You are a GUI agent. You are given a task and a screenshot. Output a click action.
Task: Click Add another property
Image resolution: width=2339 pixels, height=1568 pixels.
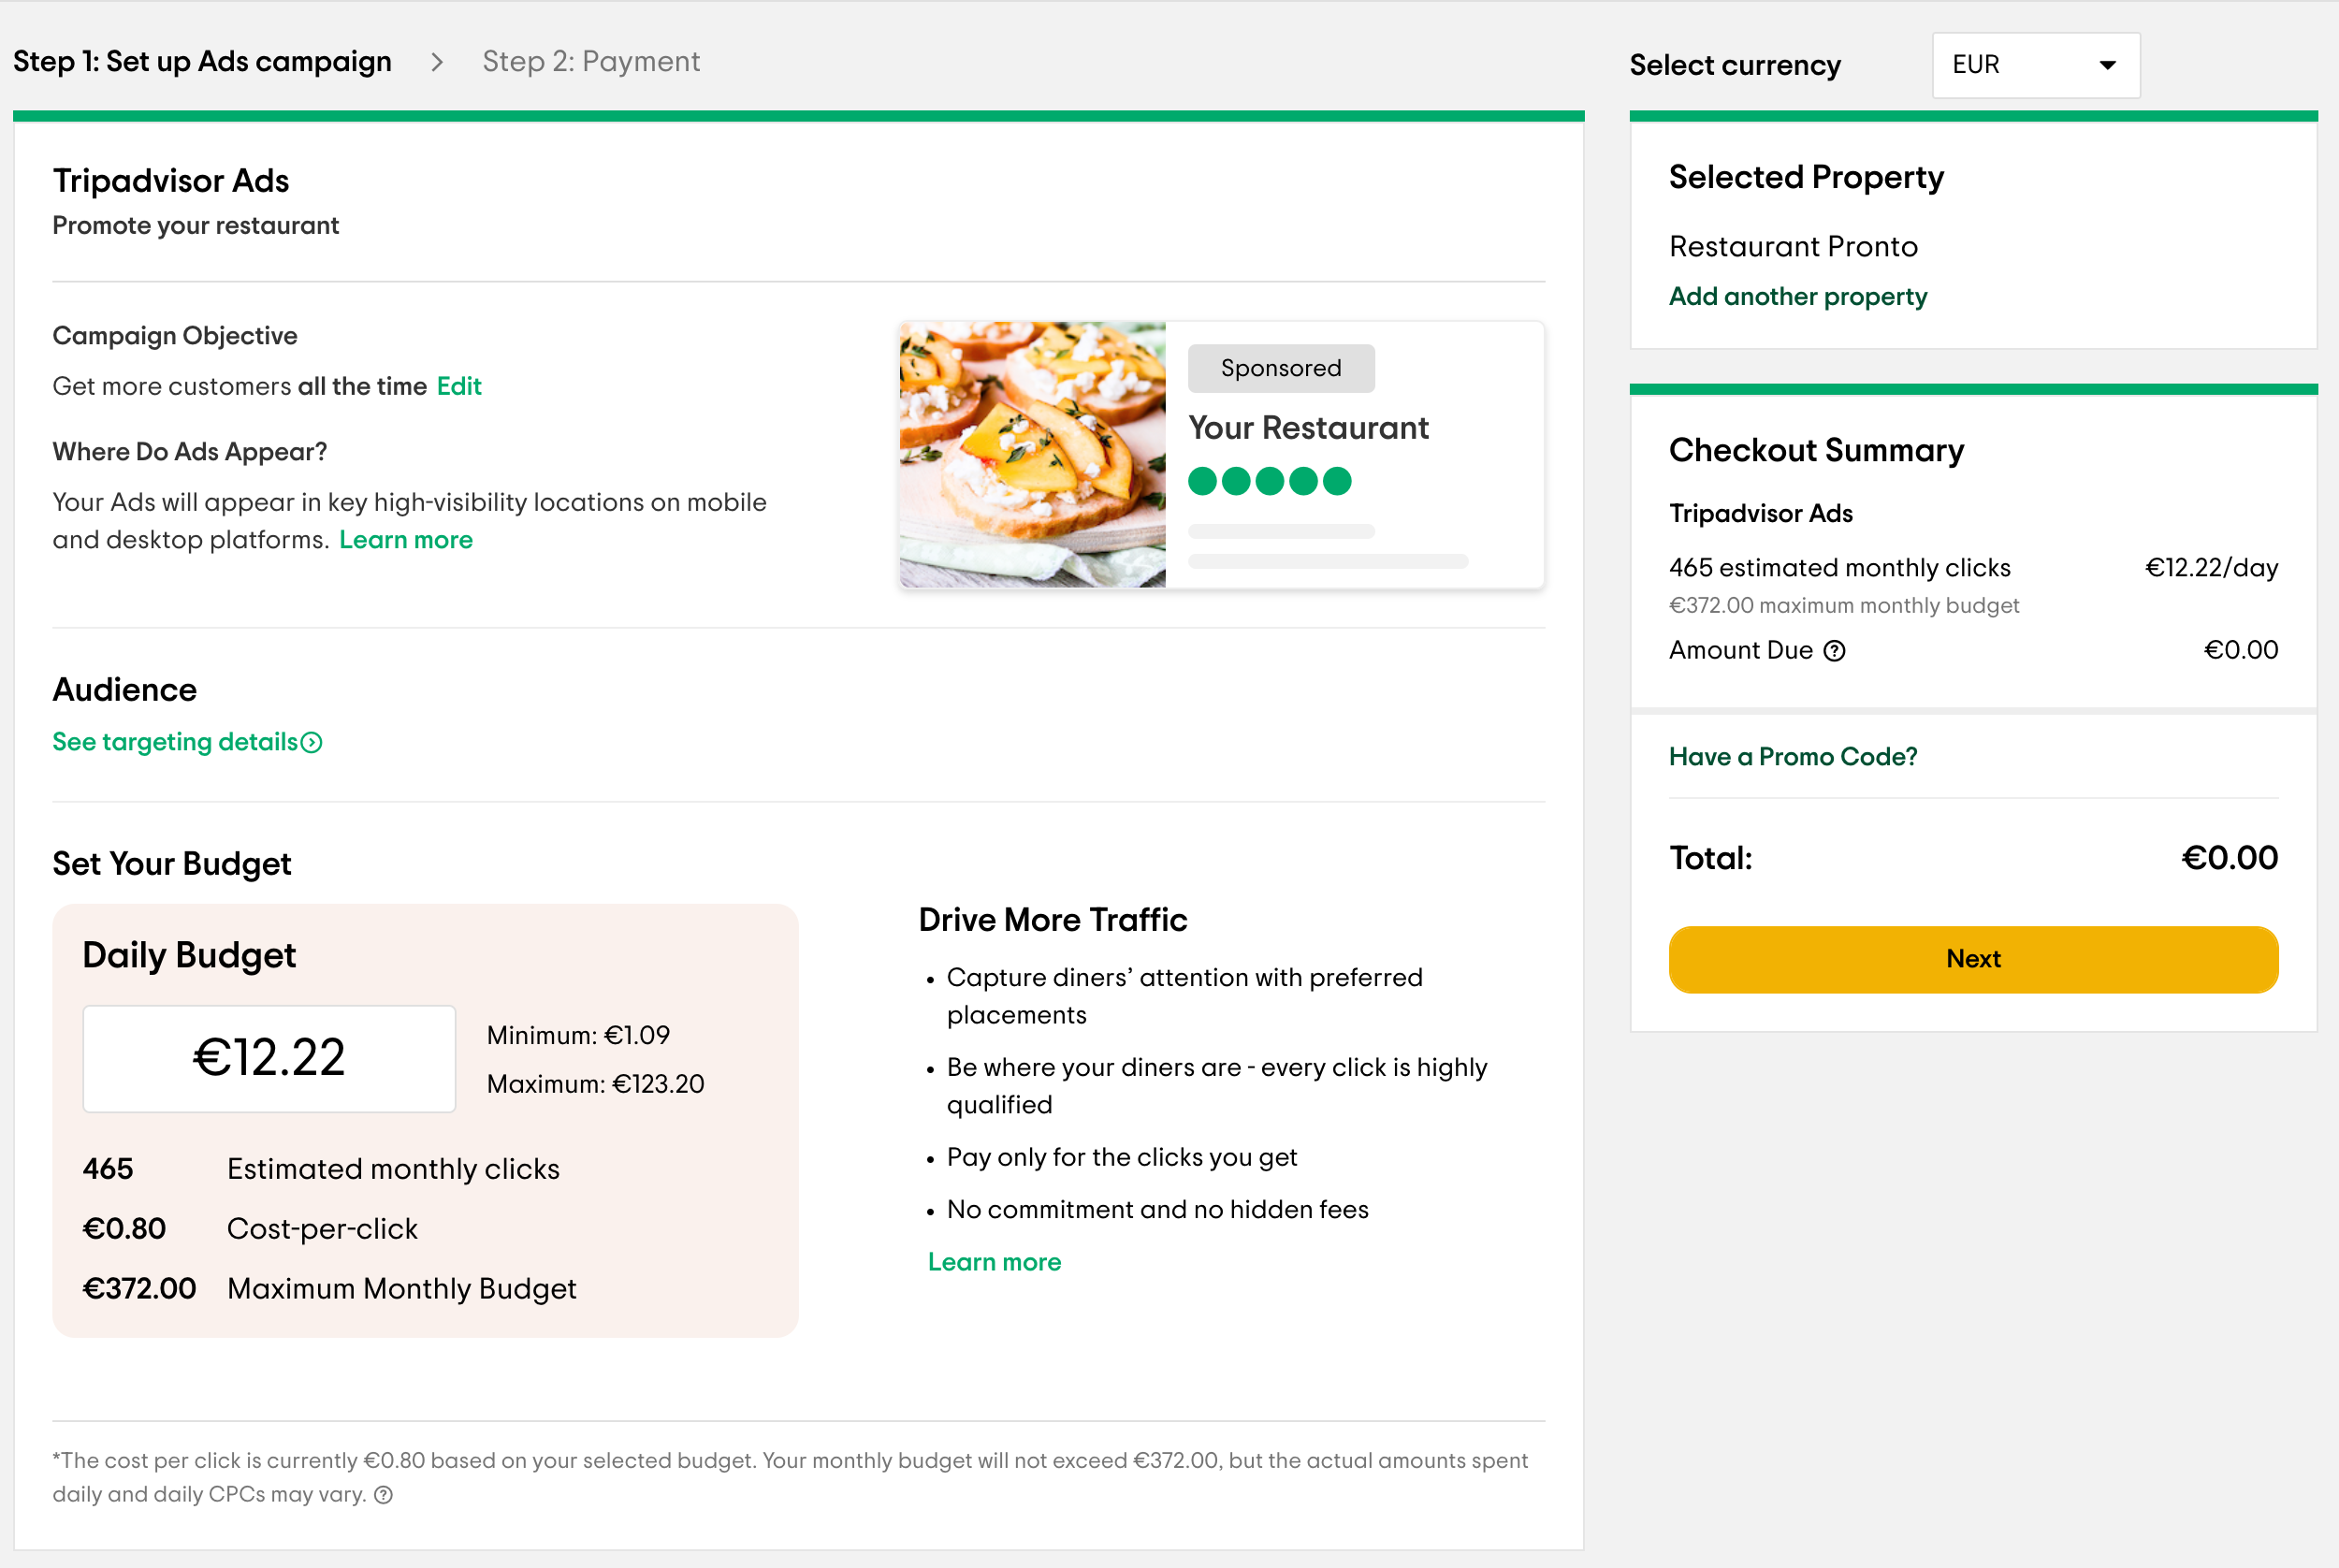coord(1797,297)
